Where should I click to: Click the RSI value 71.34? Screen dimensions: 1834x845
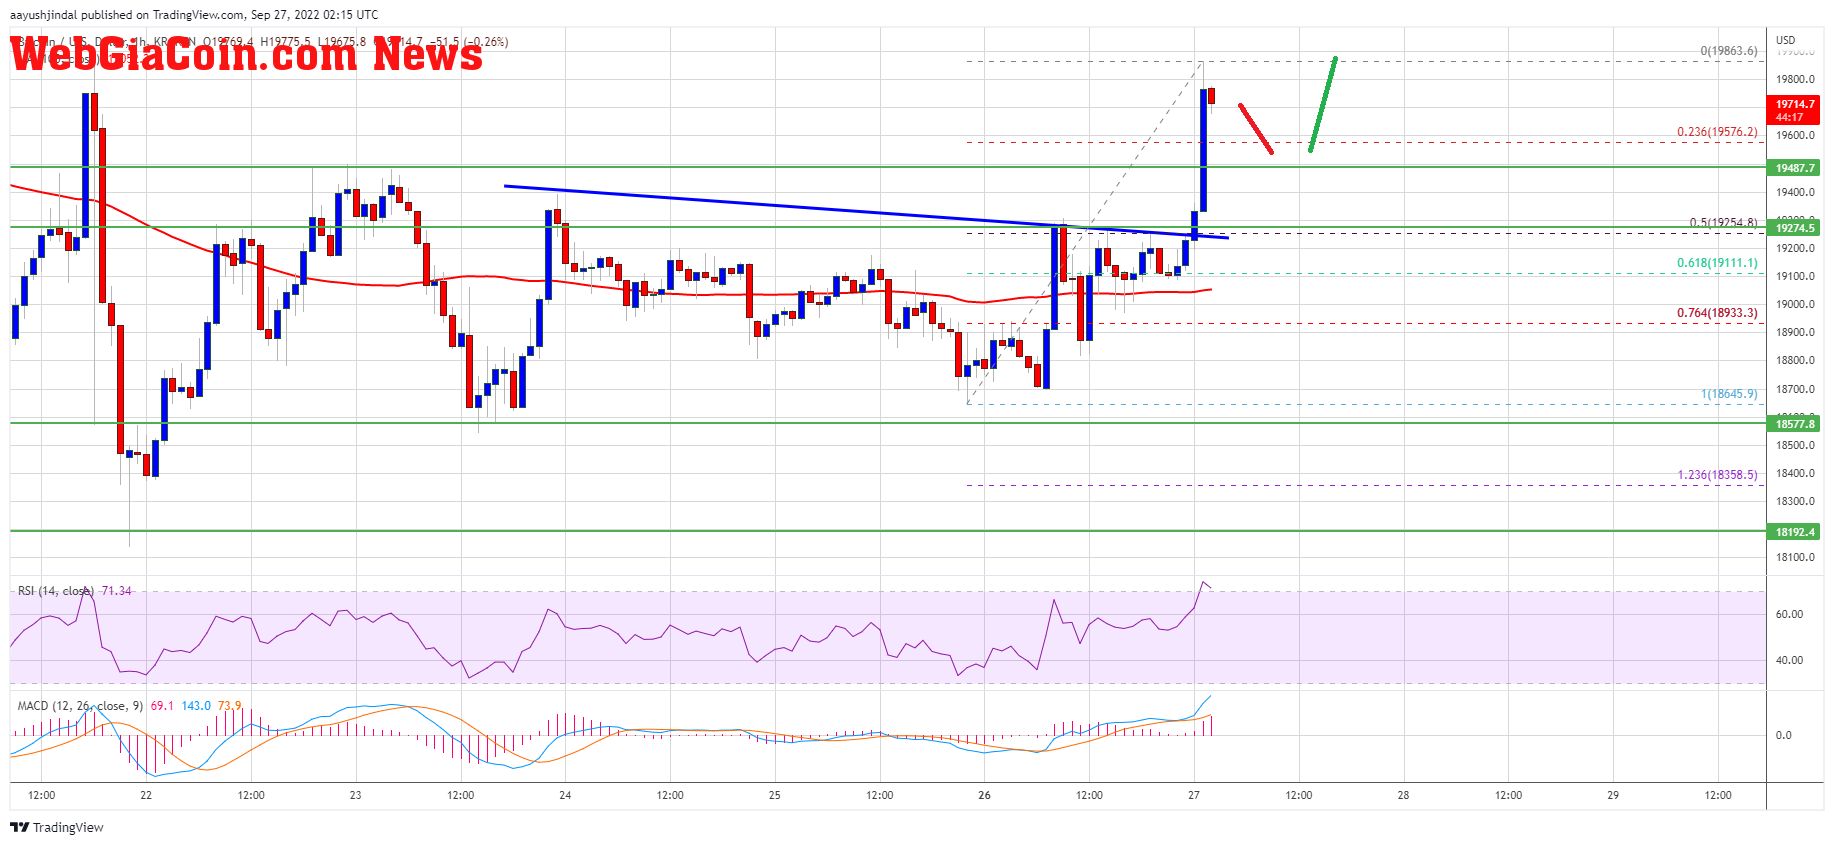[x=116, y=591]
